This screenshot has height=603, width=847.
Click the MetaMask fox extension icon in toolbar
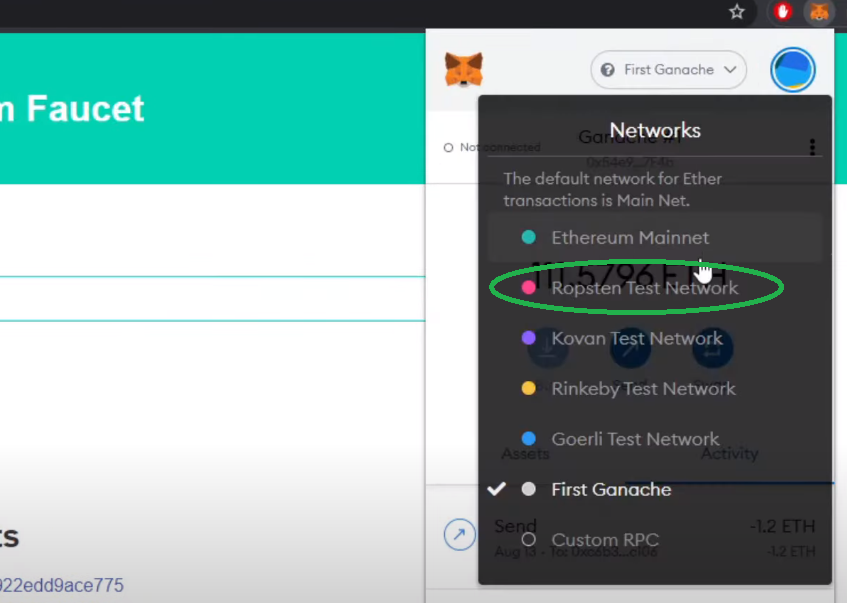[819, 11]
